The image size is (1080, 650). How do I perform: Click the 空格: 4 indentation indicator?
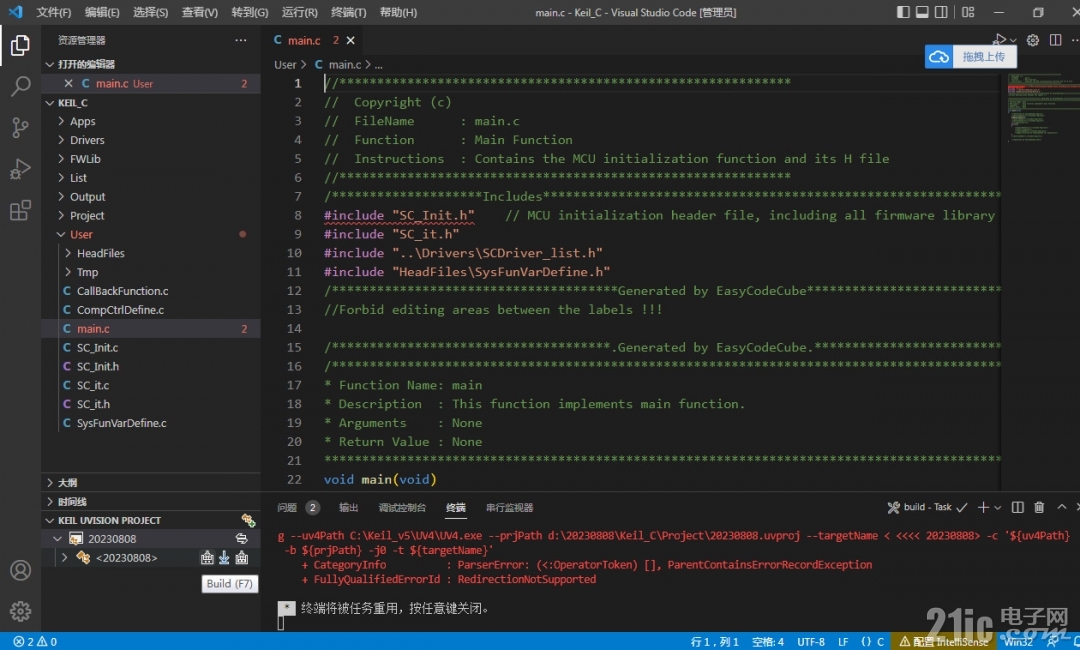point(767,642)
